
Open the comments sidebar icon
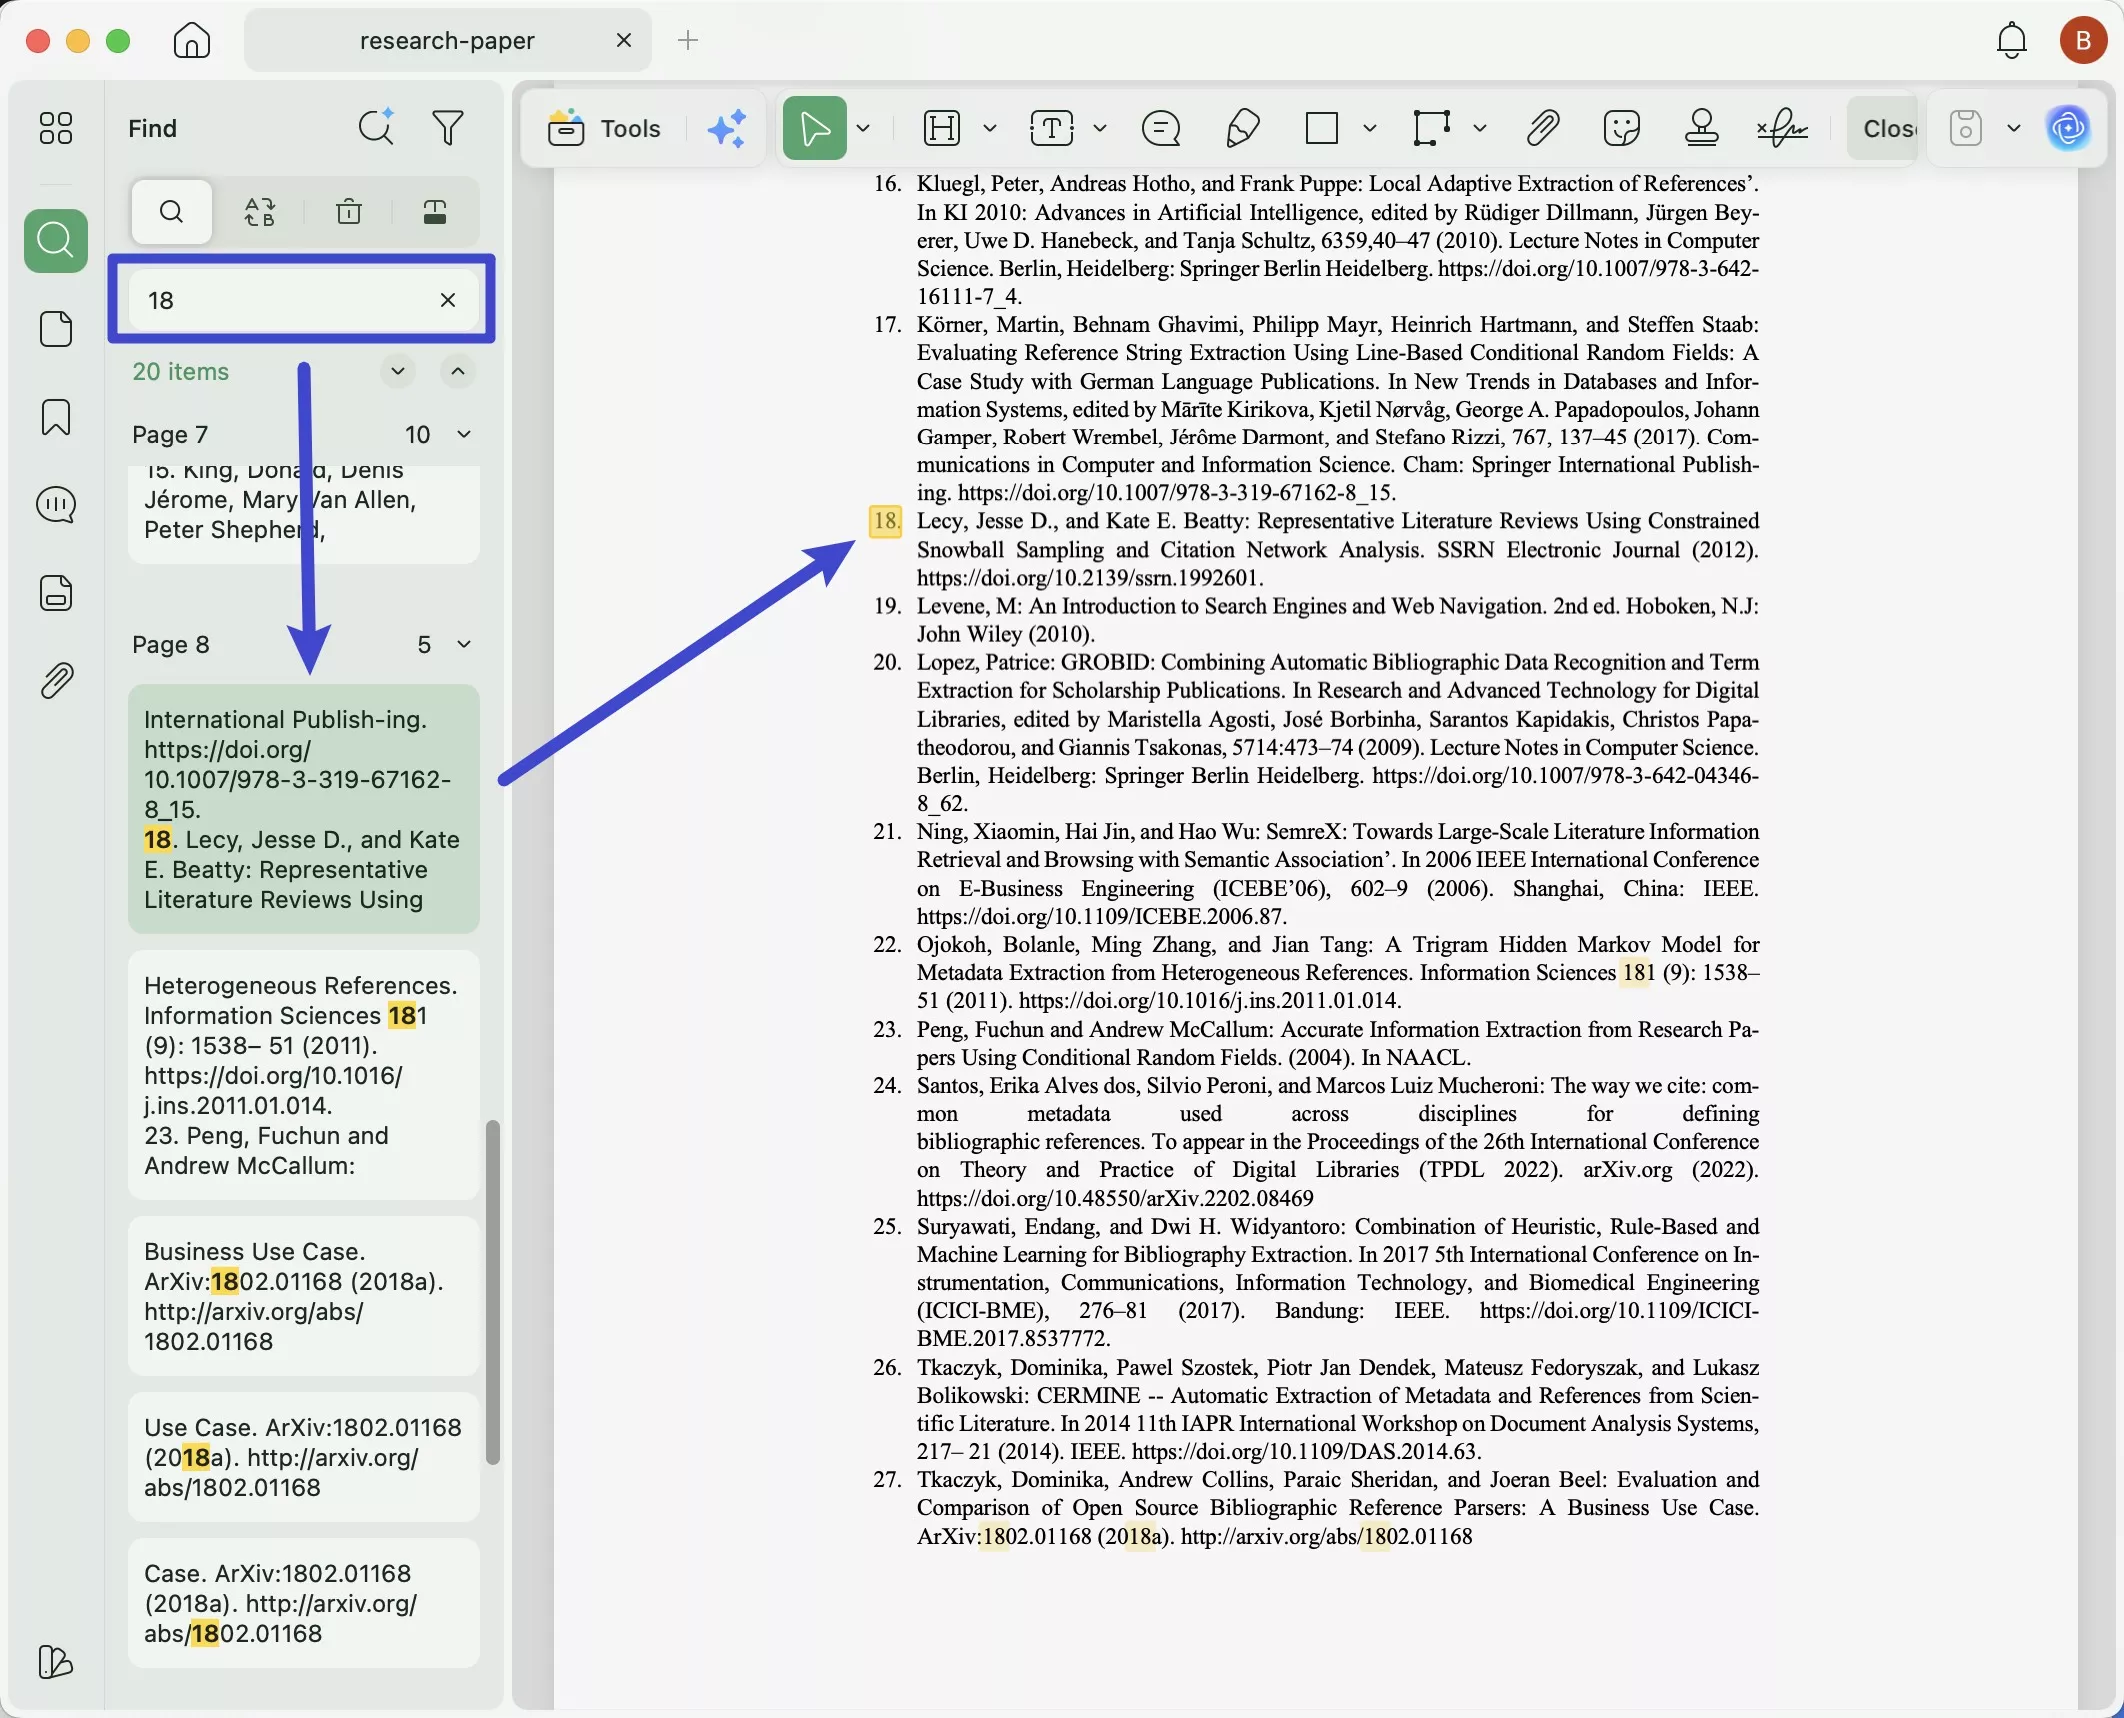pyautogui.click(x=56, y=505)
